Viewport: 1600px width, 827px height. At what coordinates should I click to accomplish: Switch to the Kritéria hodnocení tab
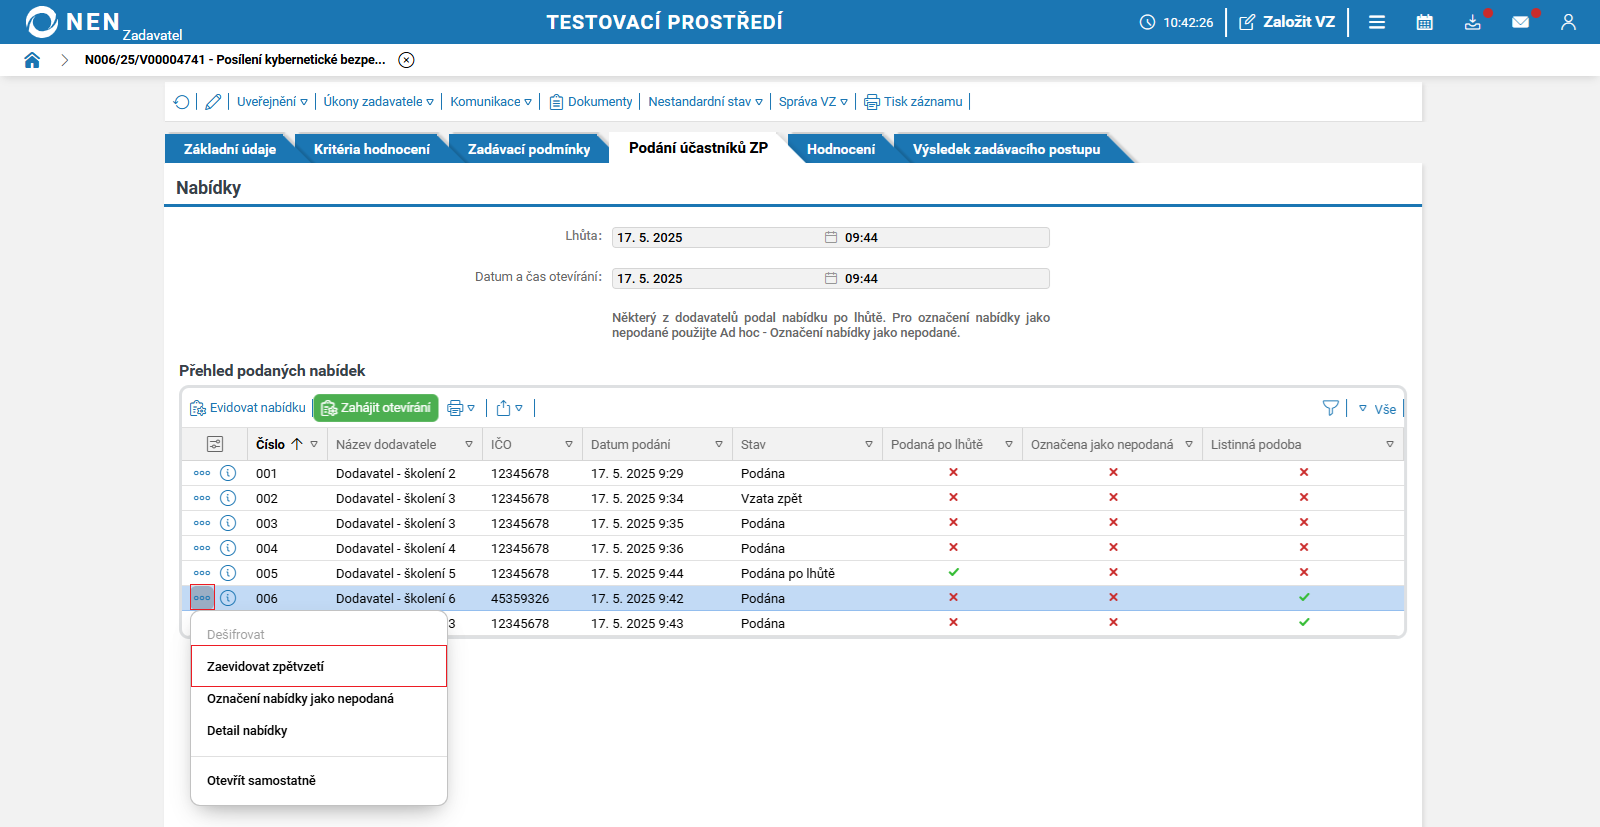[x=372, y=149]
